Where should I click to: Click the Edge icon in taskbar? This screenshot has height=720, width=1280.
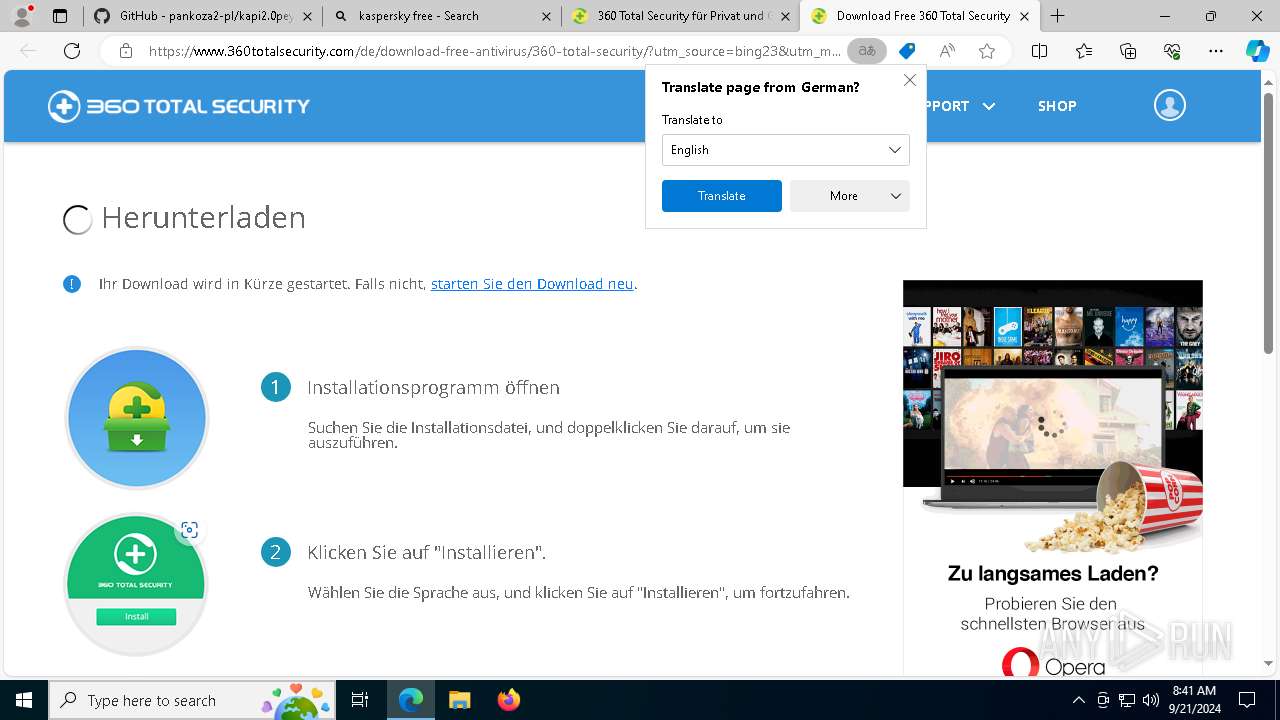[x=411, y=700]
